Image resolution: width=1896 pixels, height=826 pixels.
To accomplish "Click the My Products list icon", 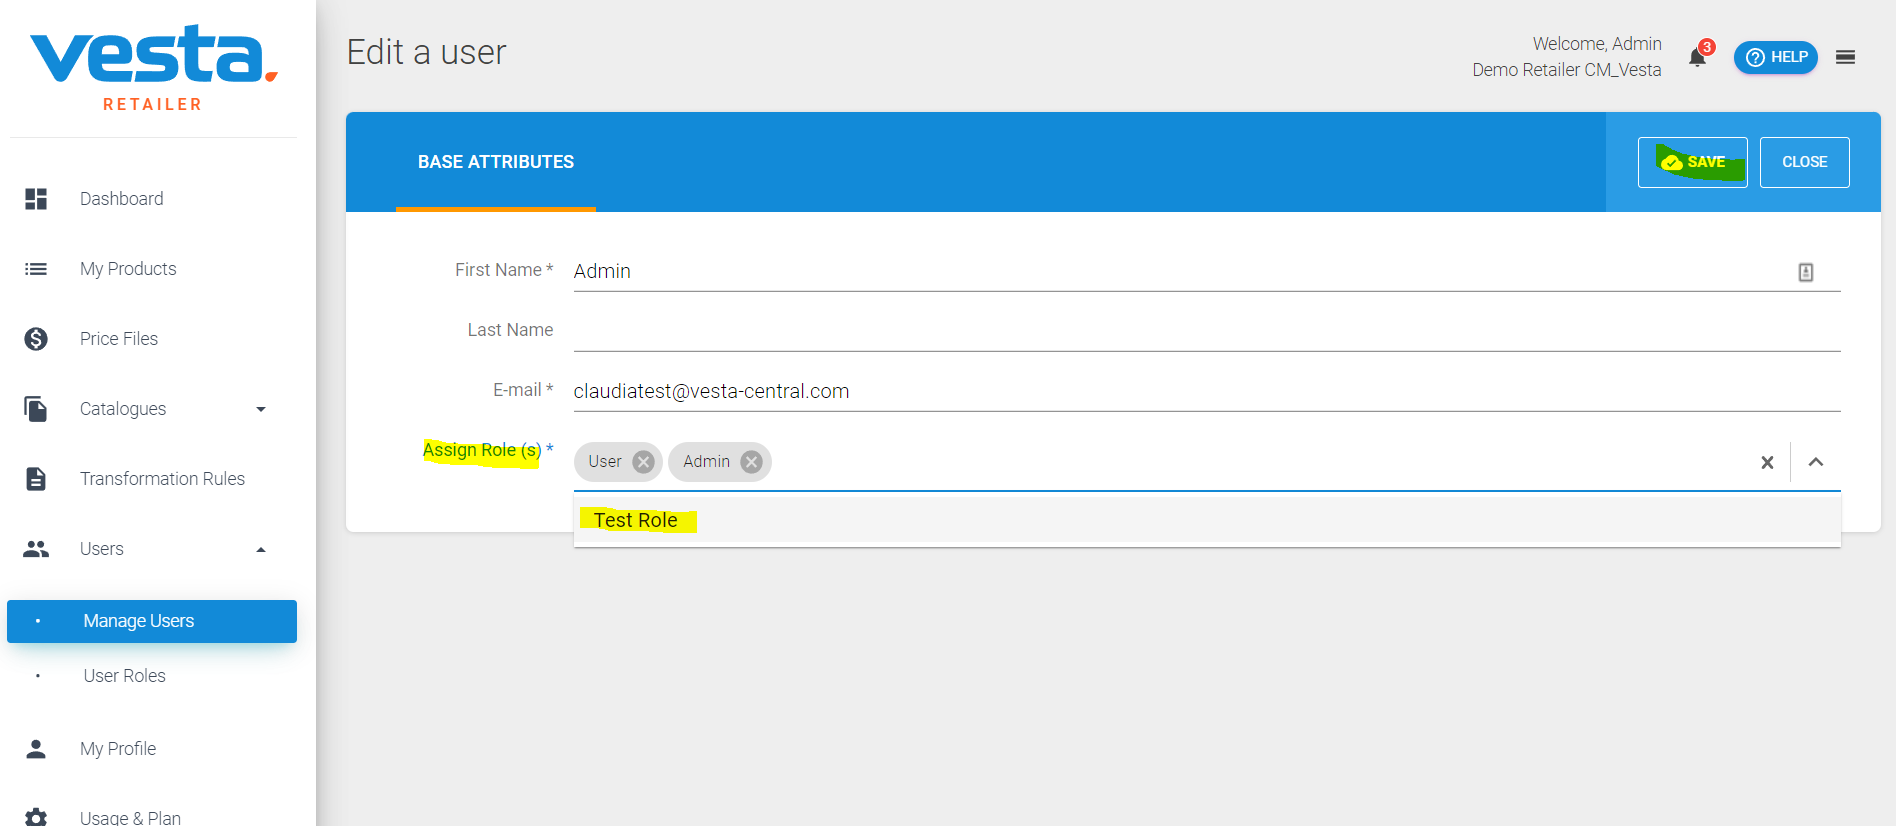I will point(36,269).
